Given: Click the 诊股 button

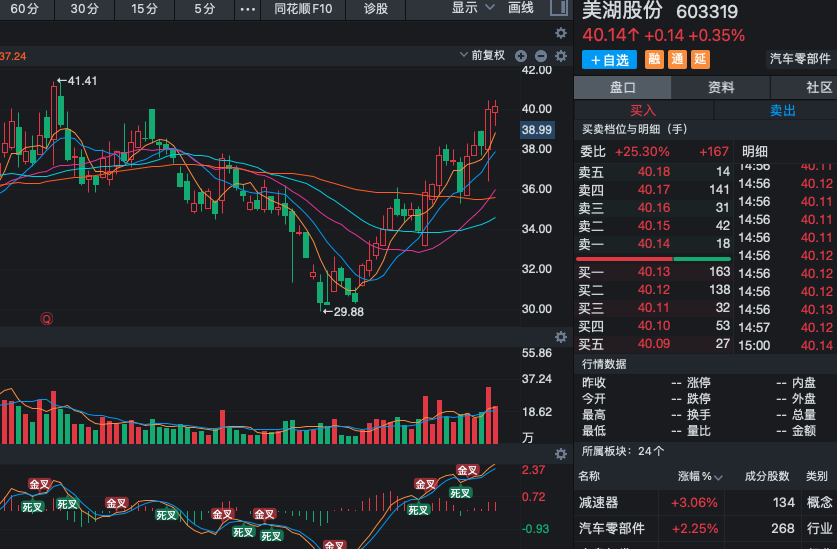Looking at the screenshot, I should click(376, 9).
